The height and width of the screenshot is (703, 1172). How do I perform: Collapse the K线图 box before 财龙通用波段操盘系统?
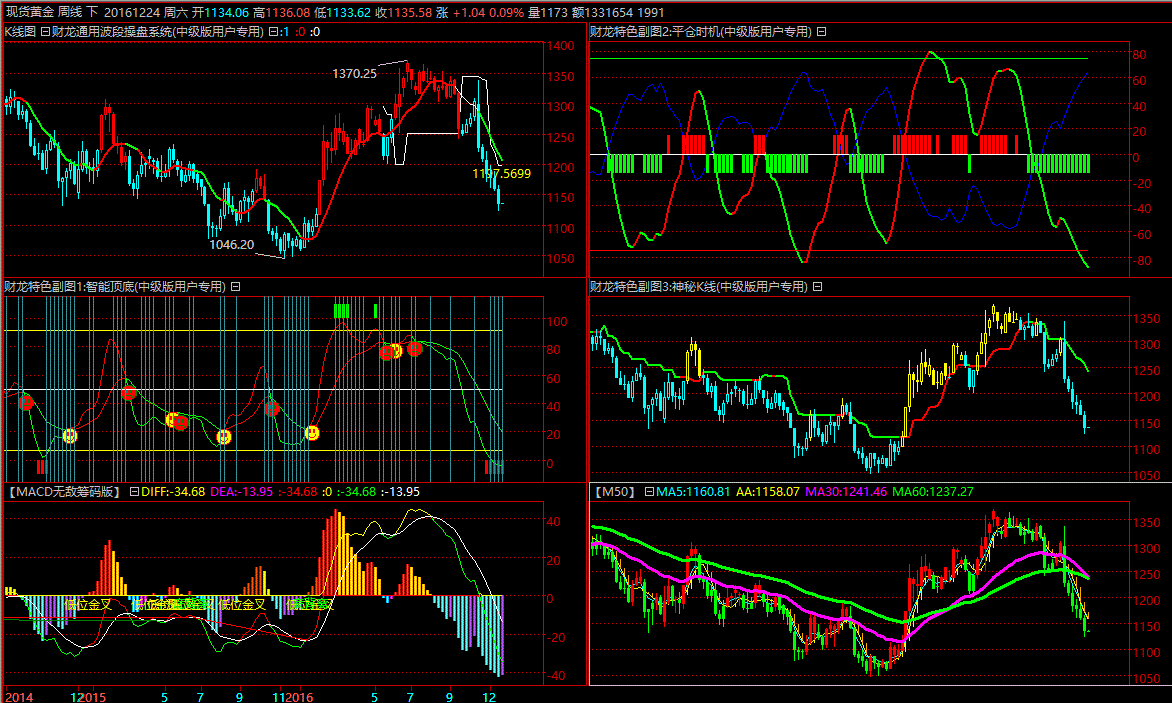(46, 32)
